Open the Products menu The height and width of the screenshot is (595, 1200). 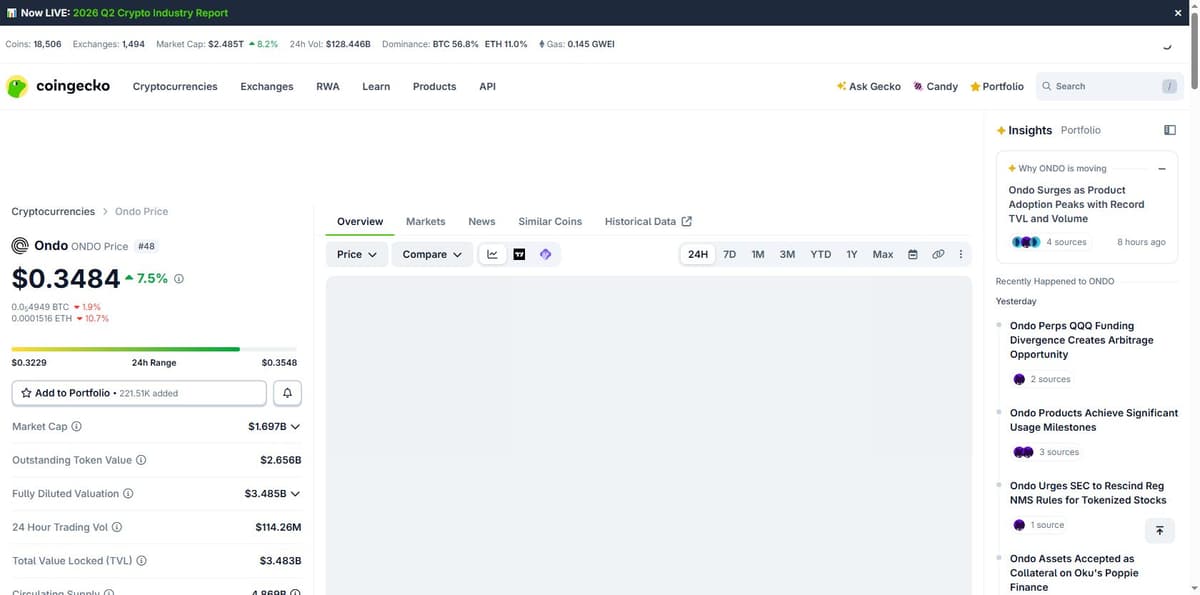[434, 86]
